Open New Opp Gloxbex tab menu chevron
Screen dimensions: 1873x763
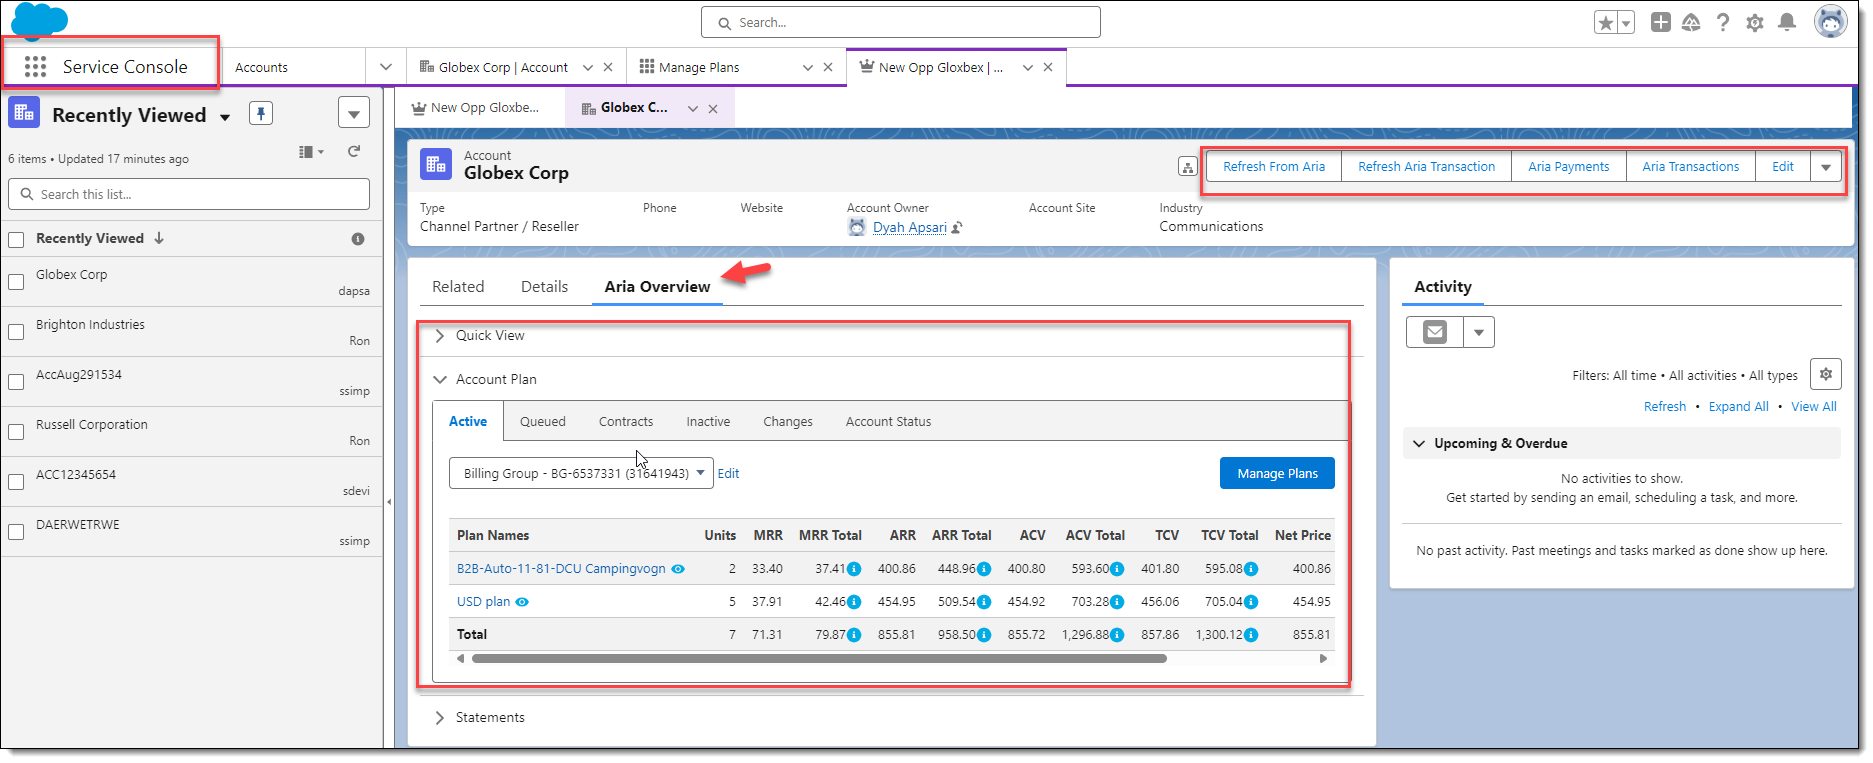(x=1028, y=67)
